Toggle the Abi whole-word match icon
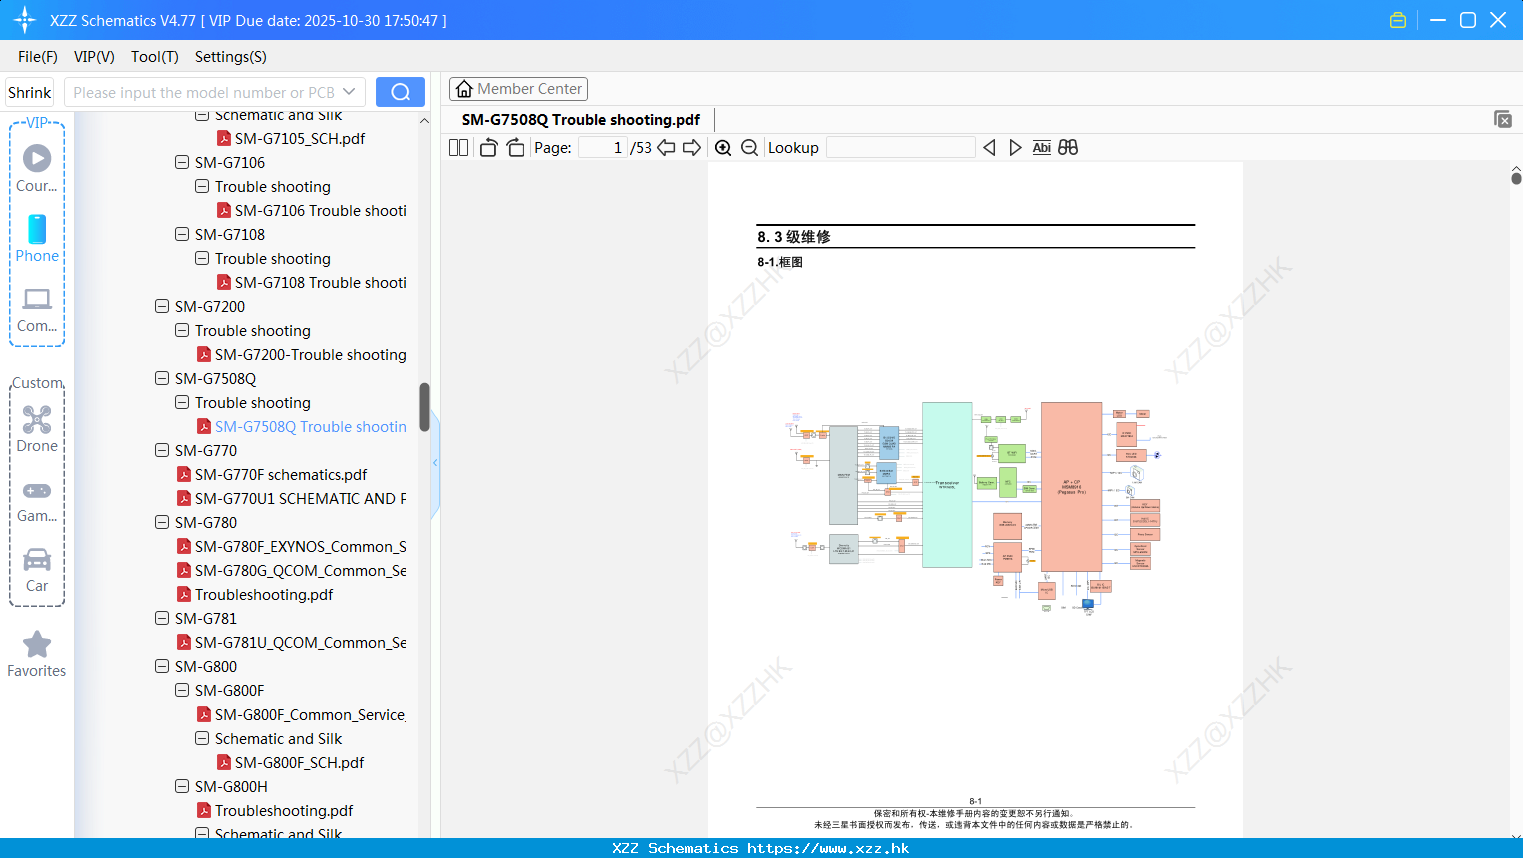Screen dimensions: 1523x858 click(x=1041, y=148)
